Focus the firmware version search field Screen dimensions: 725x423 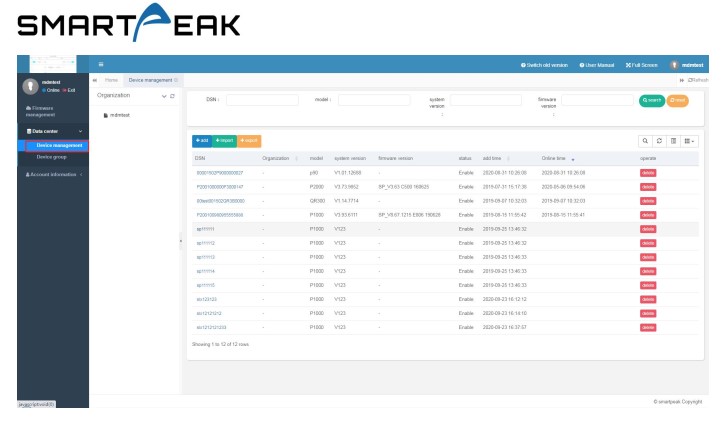coord(597,100)
